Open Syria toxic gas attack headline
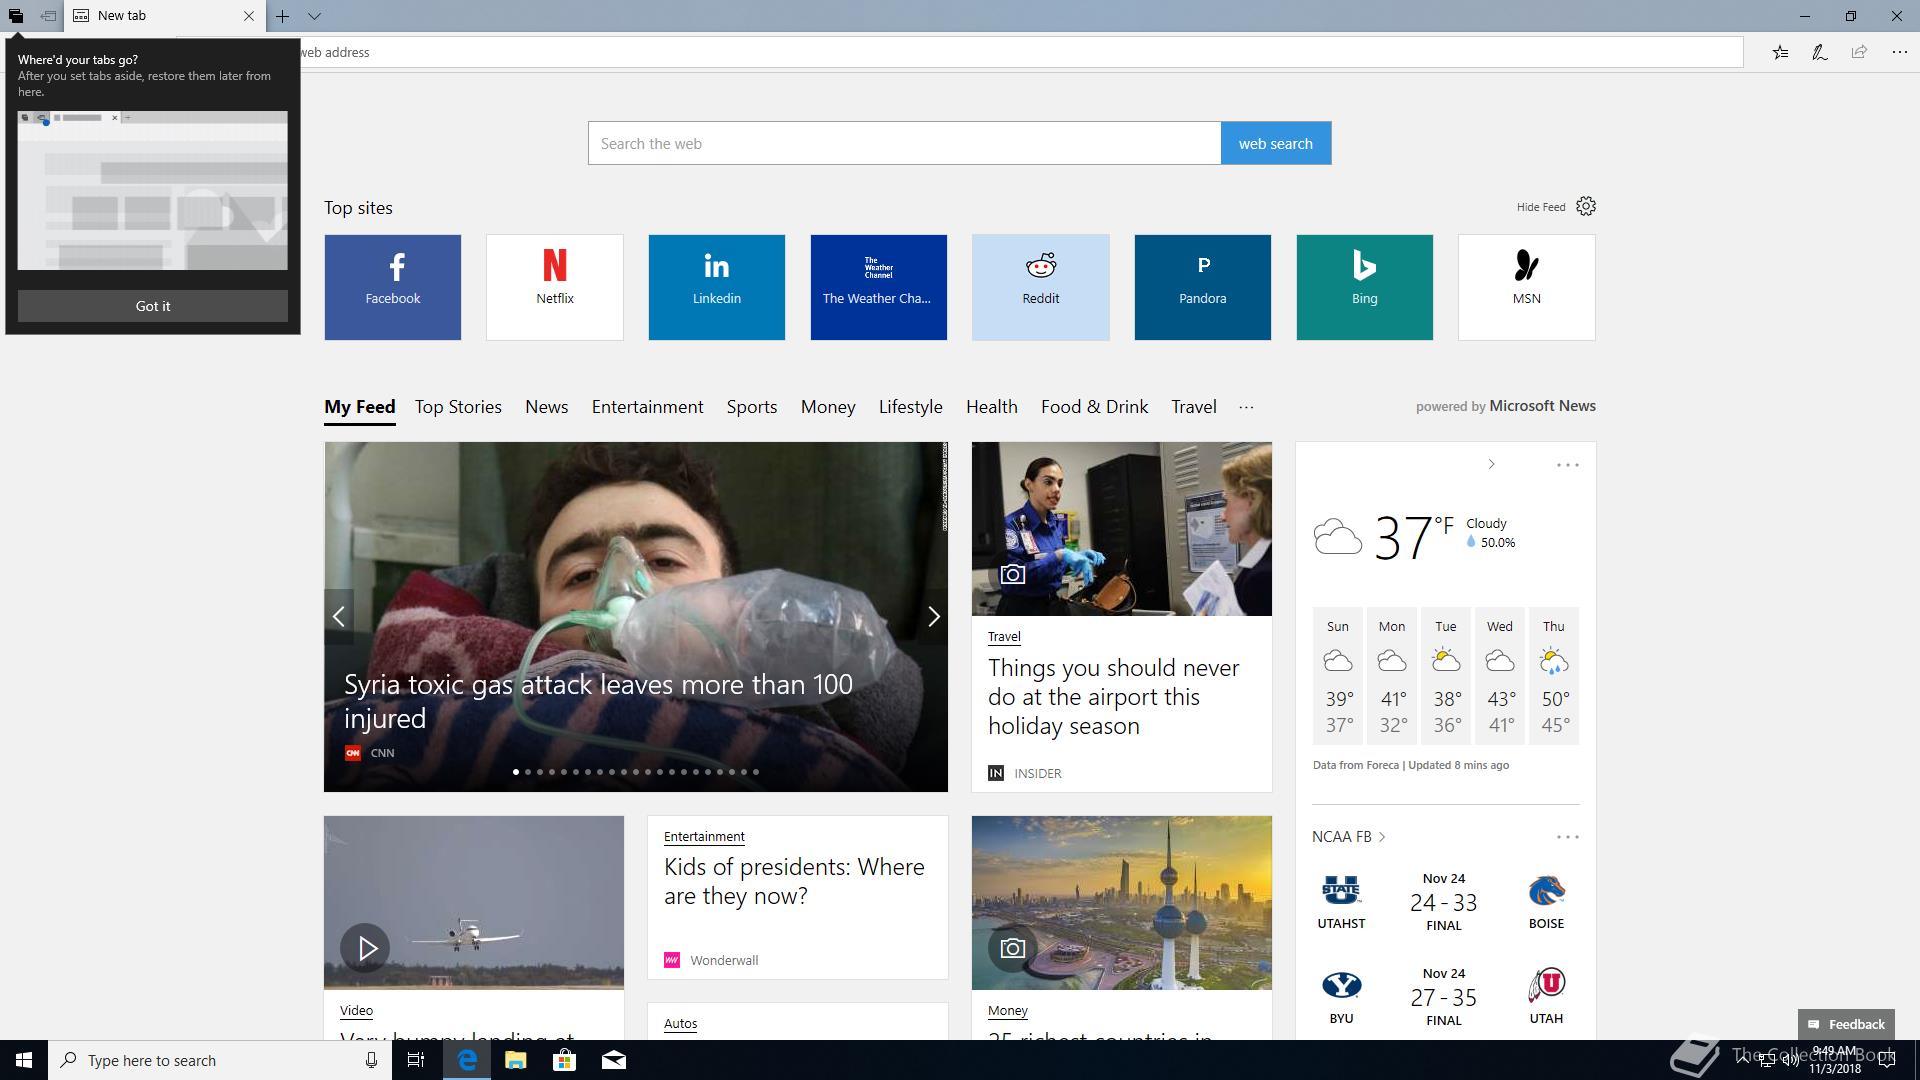This screenshot has height=1080, width=1920. coord(598,701)
